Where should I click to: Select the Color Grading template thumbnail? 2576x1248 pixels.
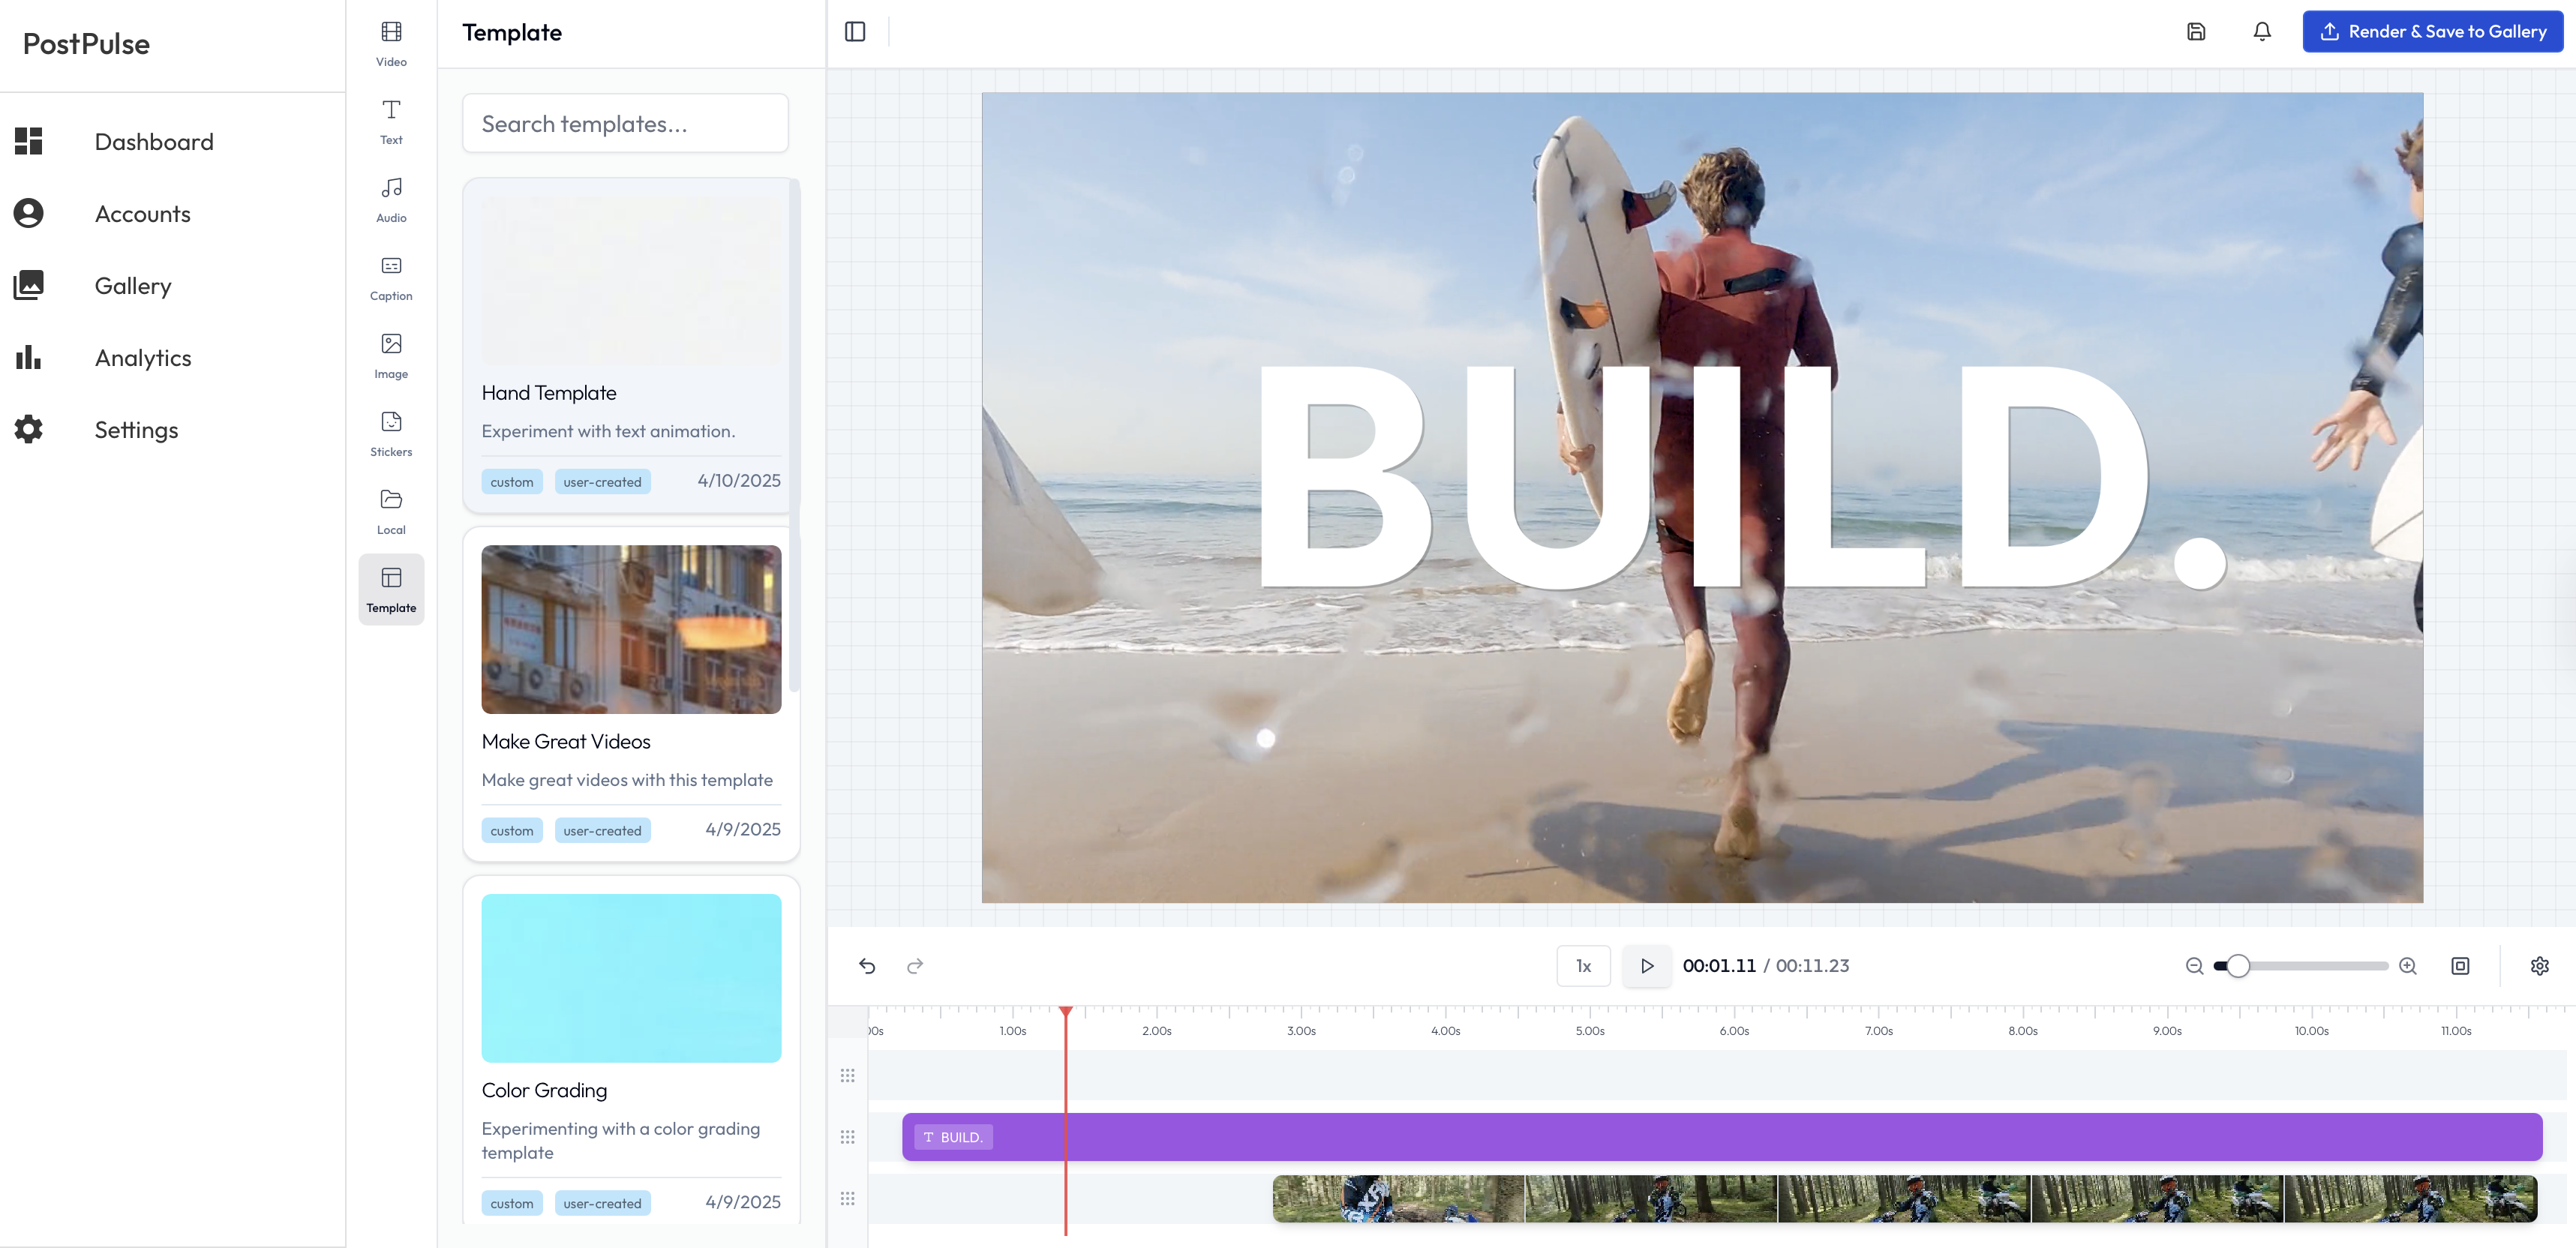point(631,978)
